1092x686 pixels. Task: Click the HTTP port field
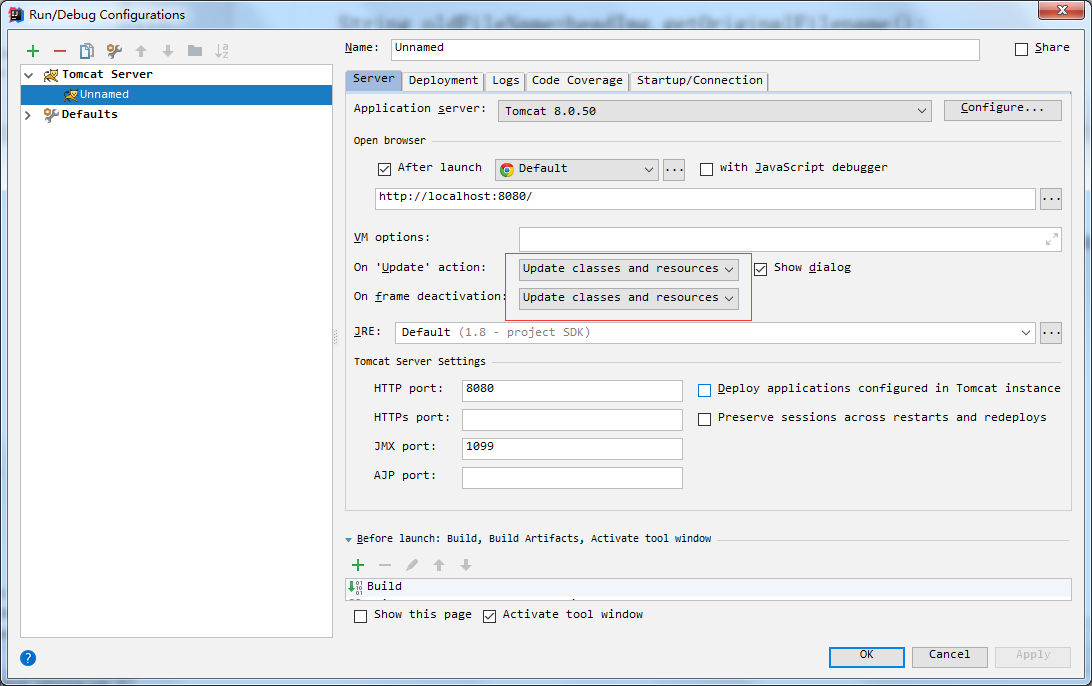[x=572, y=390]
